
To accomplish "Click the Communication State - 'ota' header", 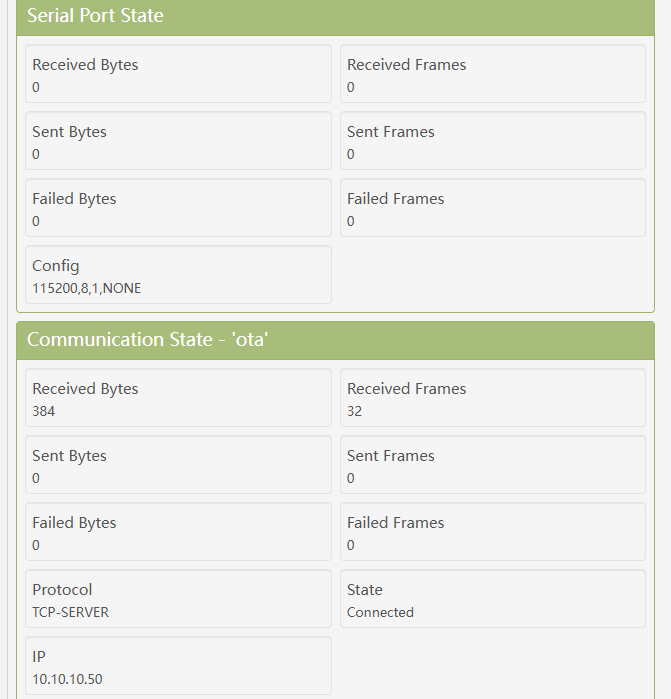I will [x=335, y=341].
